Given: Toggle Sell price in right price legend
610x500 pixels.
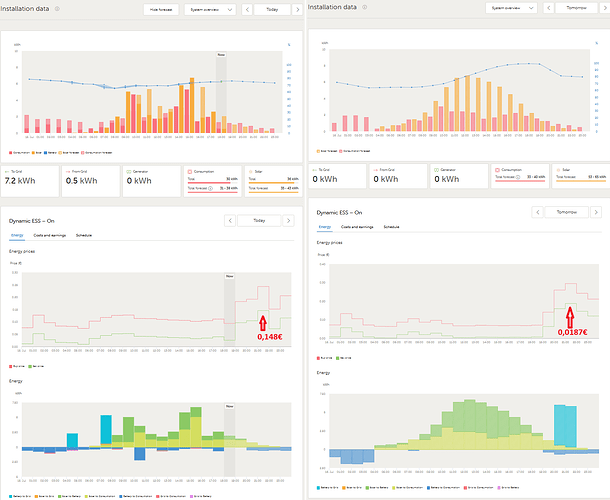Looking at the screenshot, I should pos(344,358).
